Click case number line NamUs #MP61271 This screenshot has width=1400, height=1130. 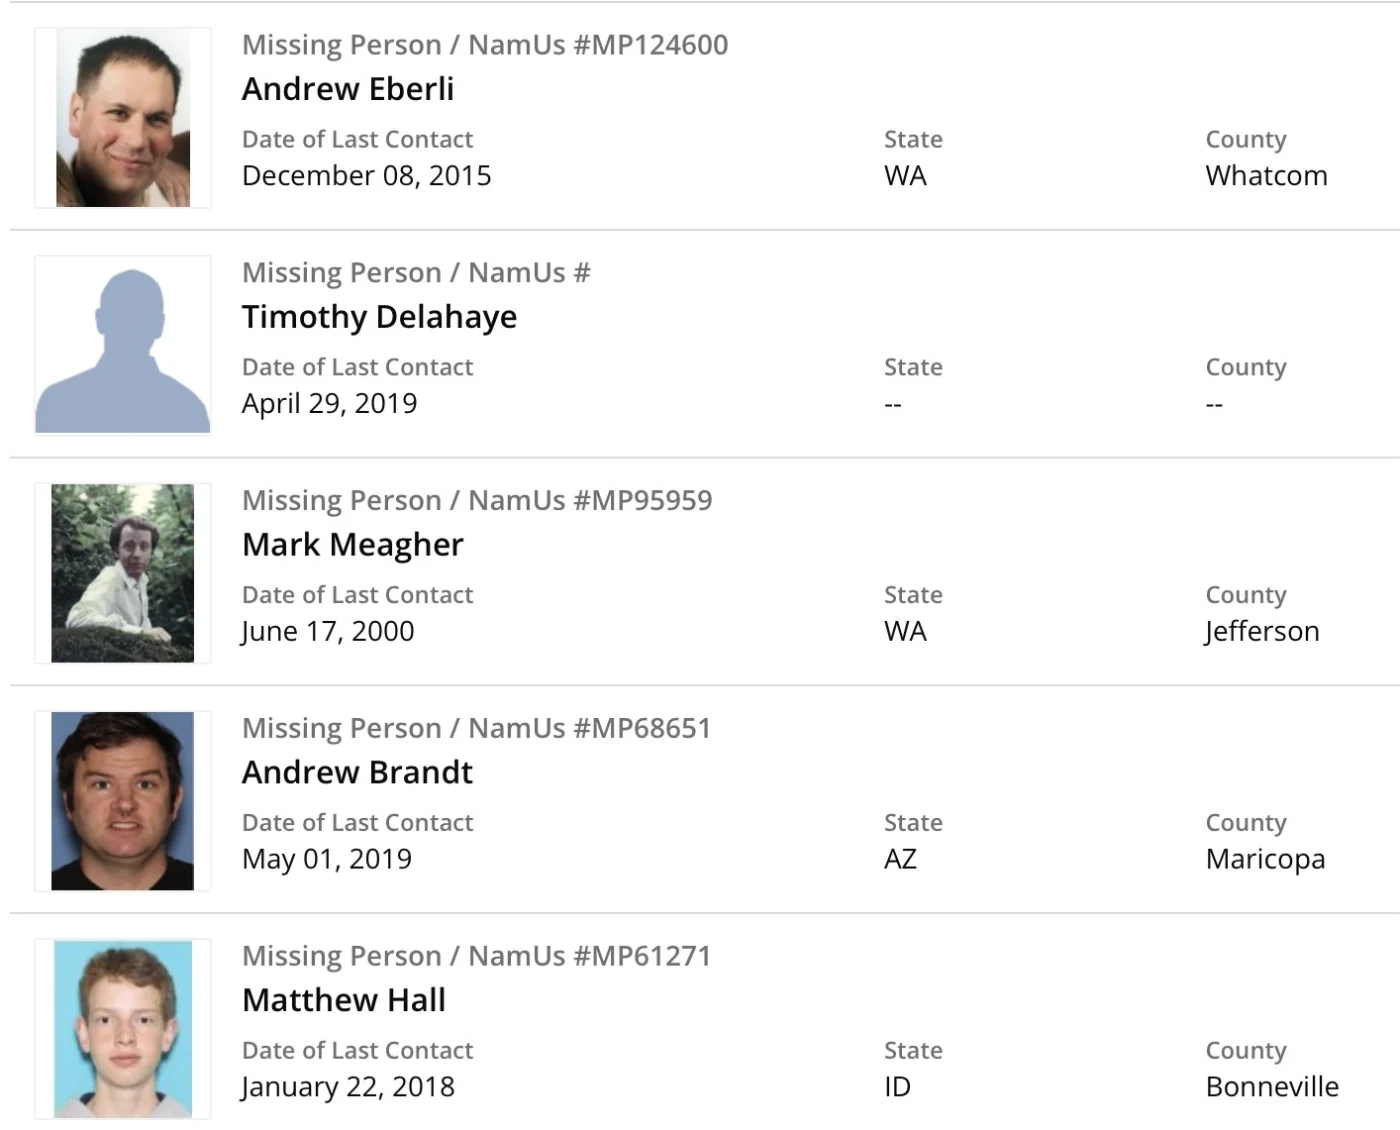(x=476, y=956)
